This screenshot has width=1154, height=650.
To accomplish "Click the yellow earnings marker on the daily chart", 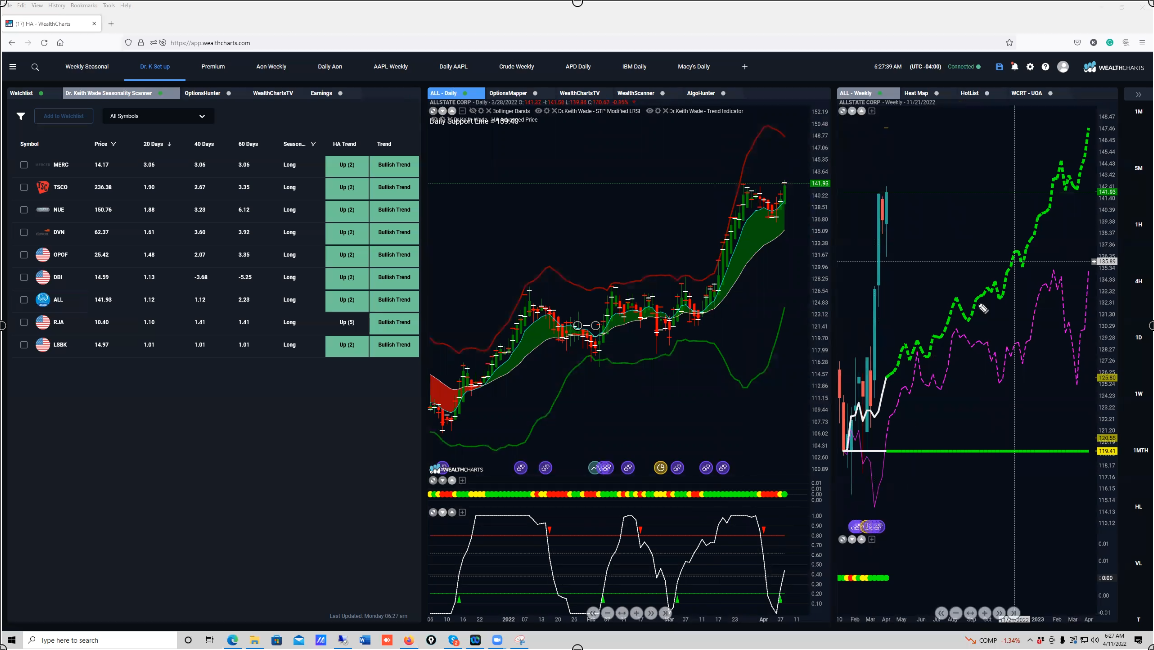I will 660,467.
